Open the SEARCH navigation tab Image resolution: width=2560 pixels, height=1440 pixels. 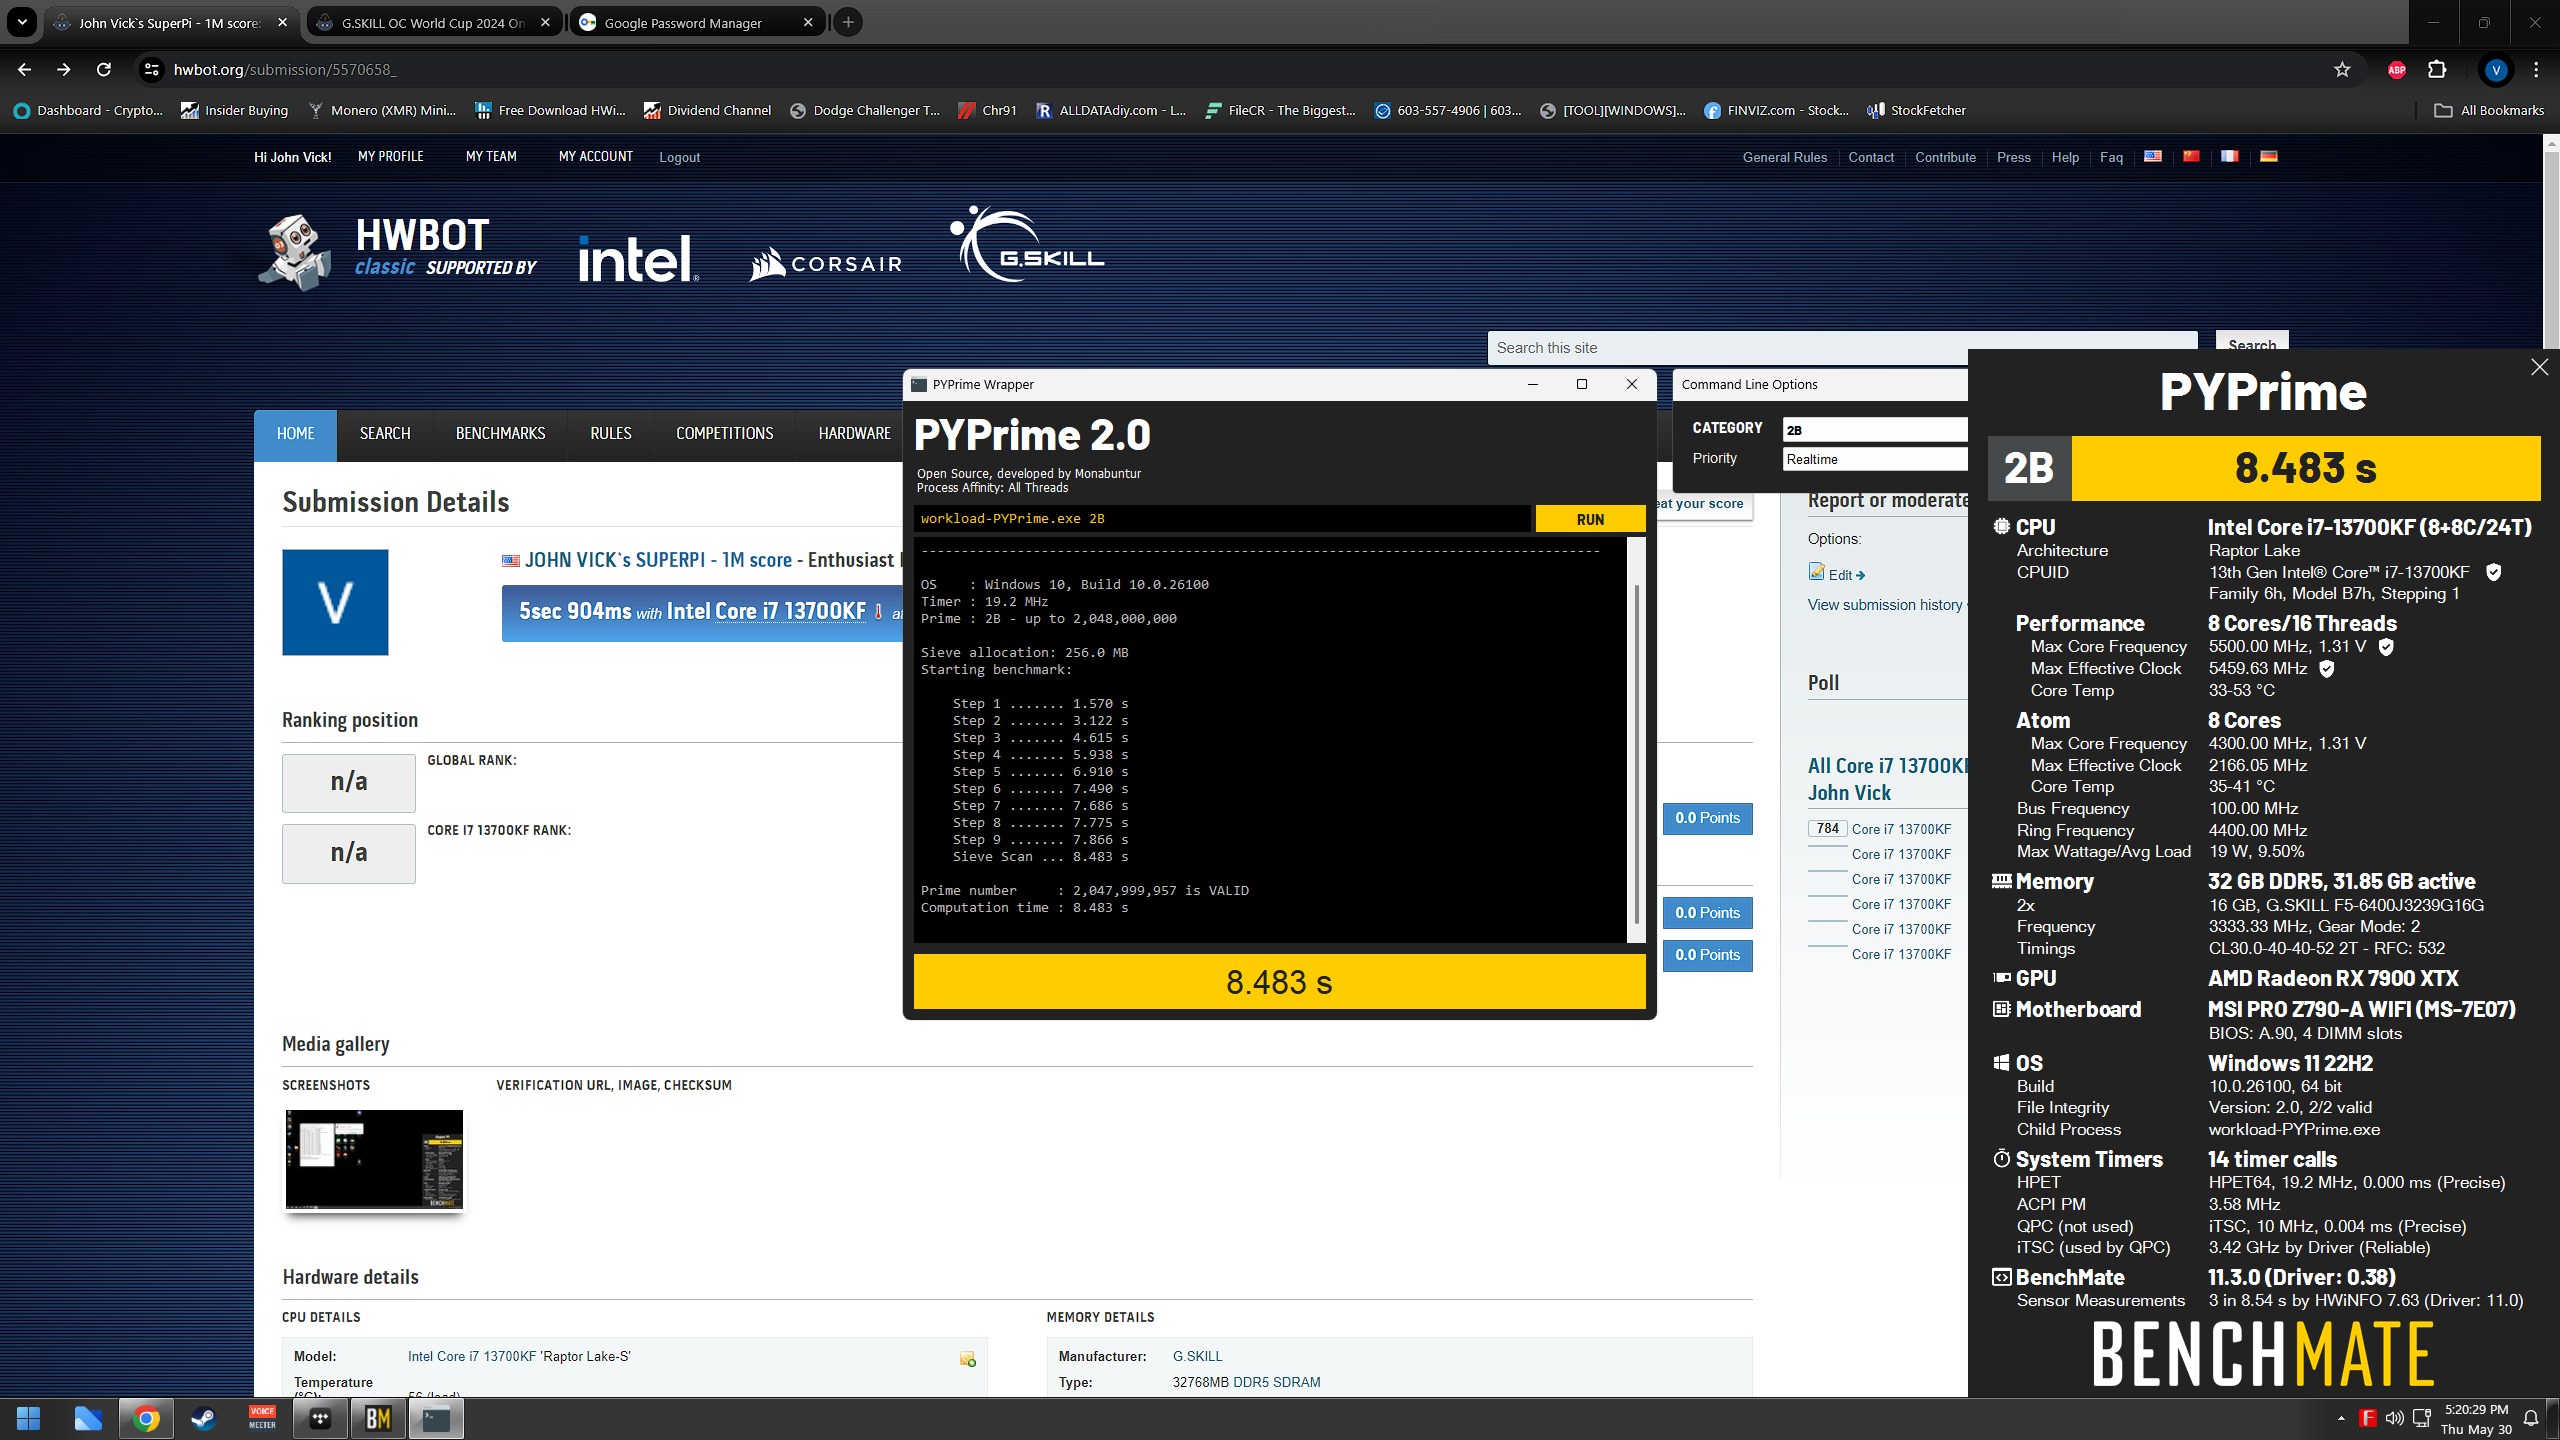[385, 433]
